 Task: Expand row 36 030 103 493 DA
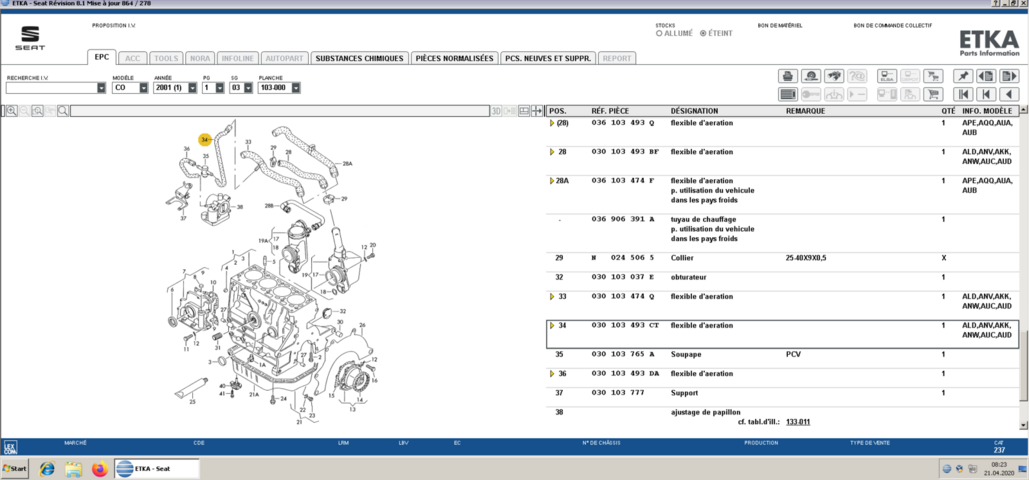552,374
